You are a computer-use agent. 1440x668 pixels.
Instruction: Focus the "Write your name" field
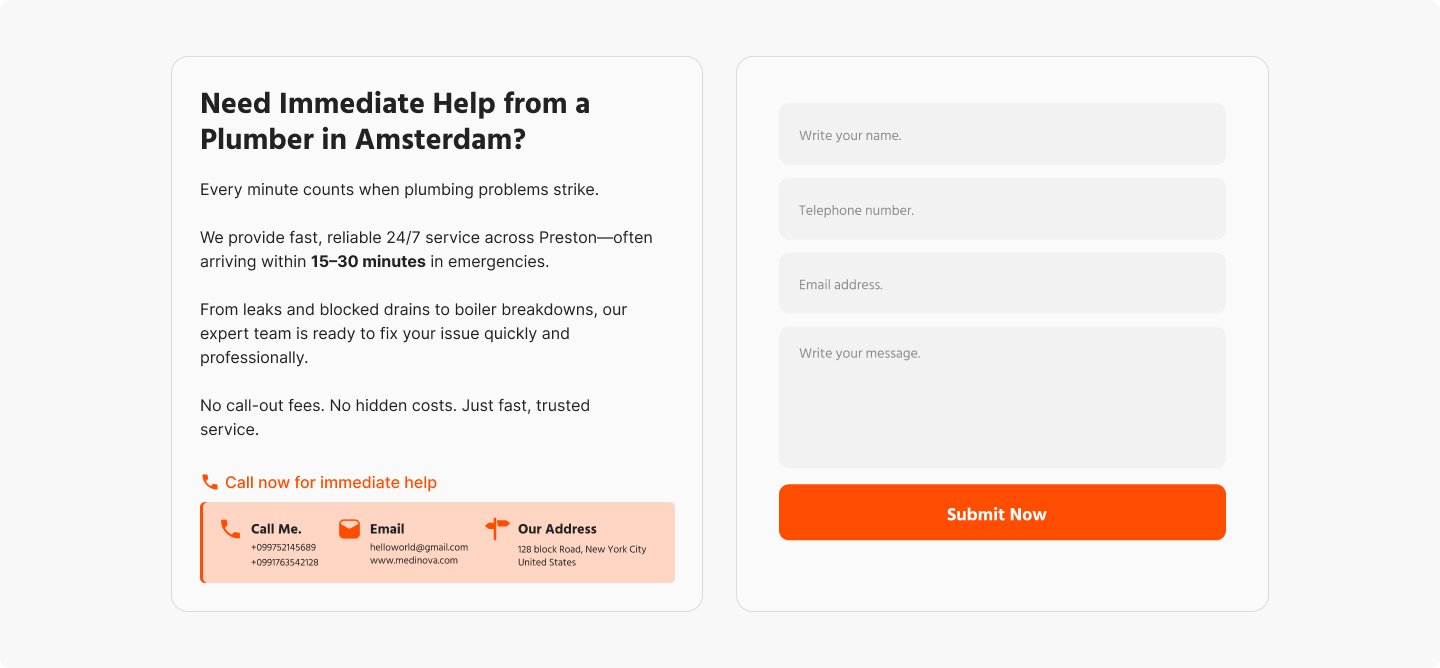click(x=1002, y=134)
